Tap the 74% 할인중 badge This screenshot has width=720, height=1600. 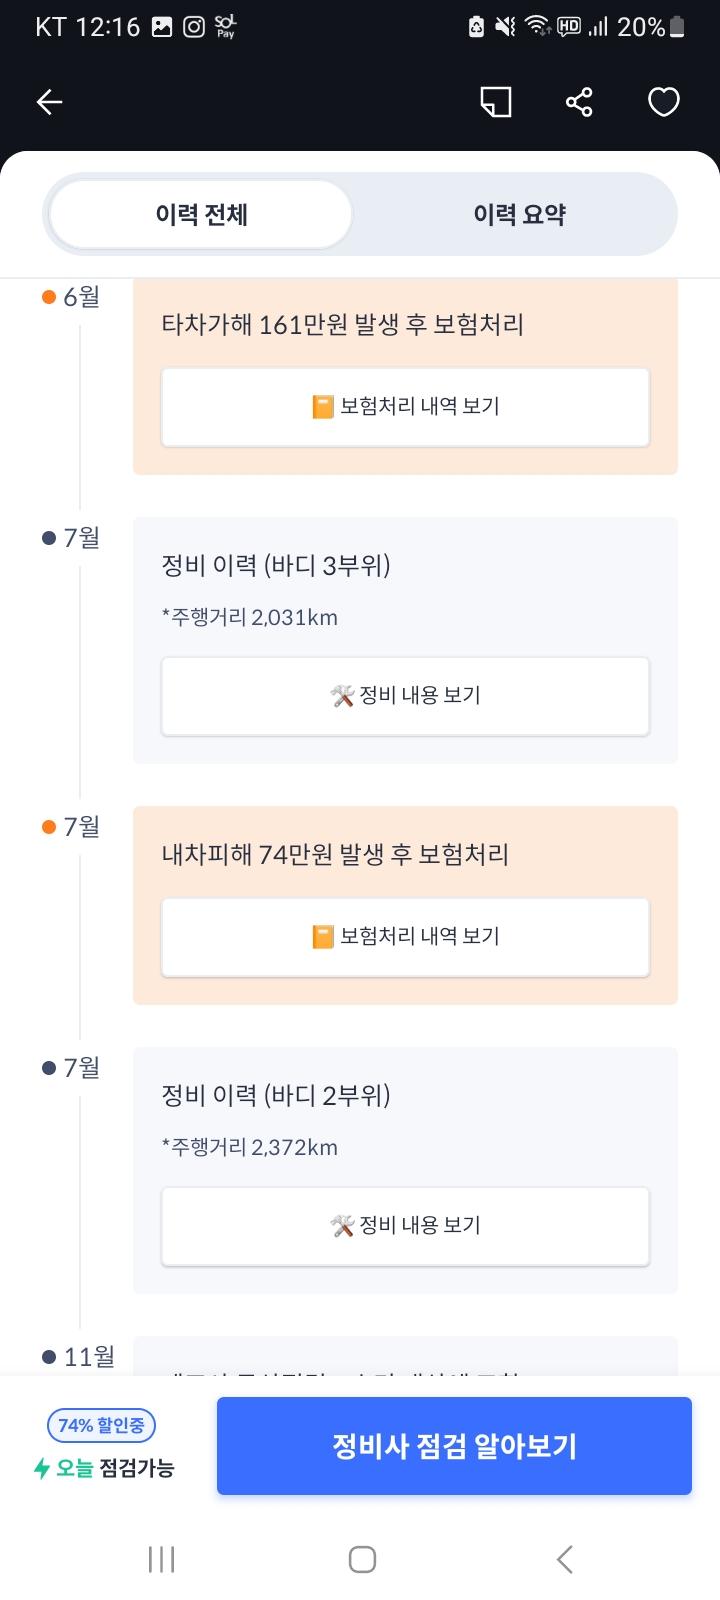pos(101,1425)
